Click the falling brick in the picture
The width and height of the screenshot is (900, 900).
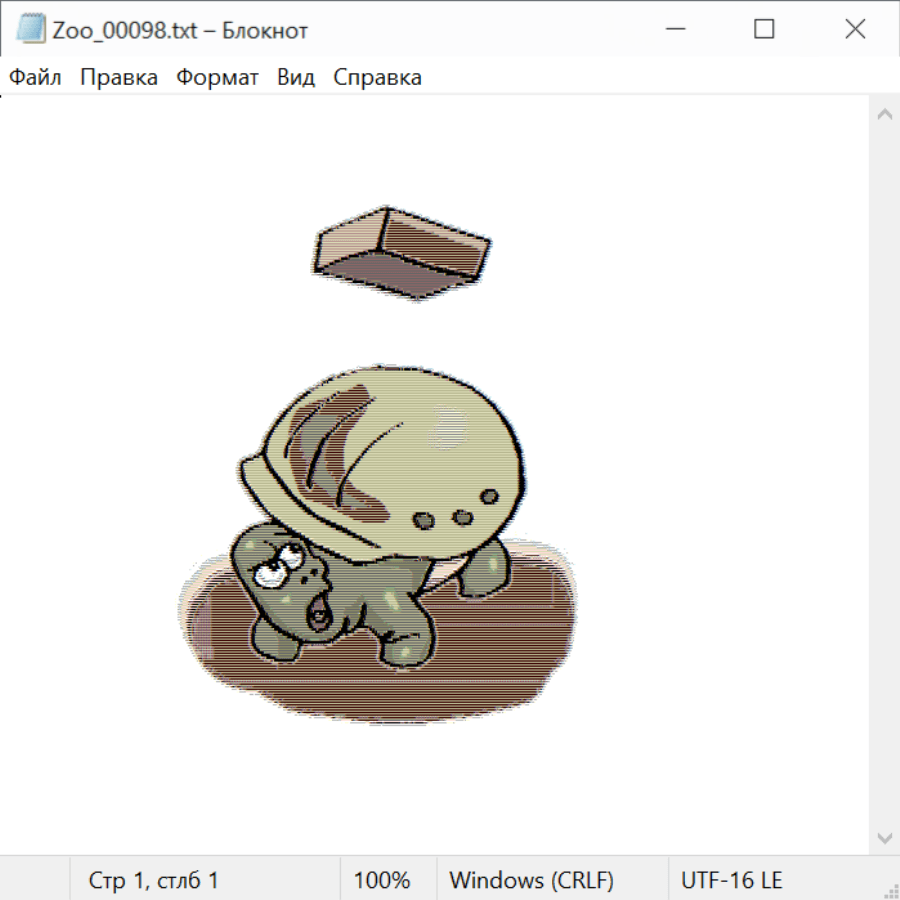(402, 250)
